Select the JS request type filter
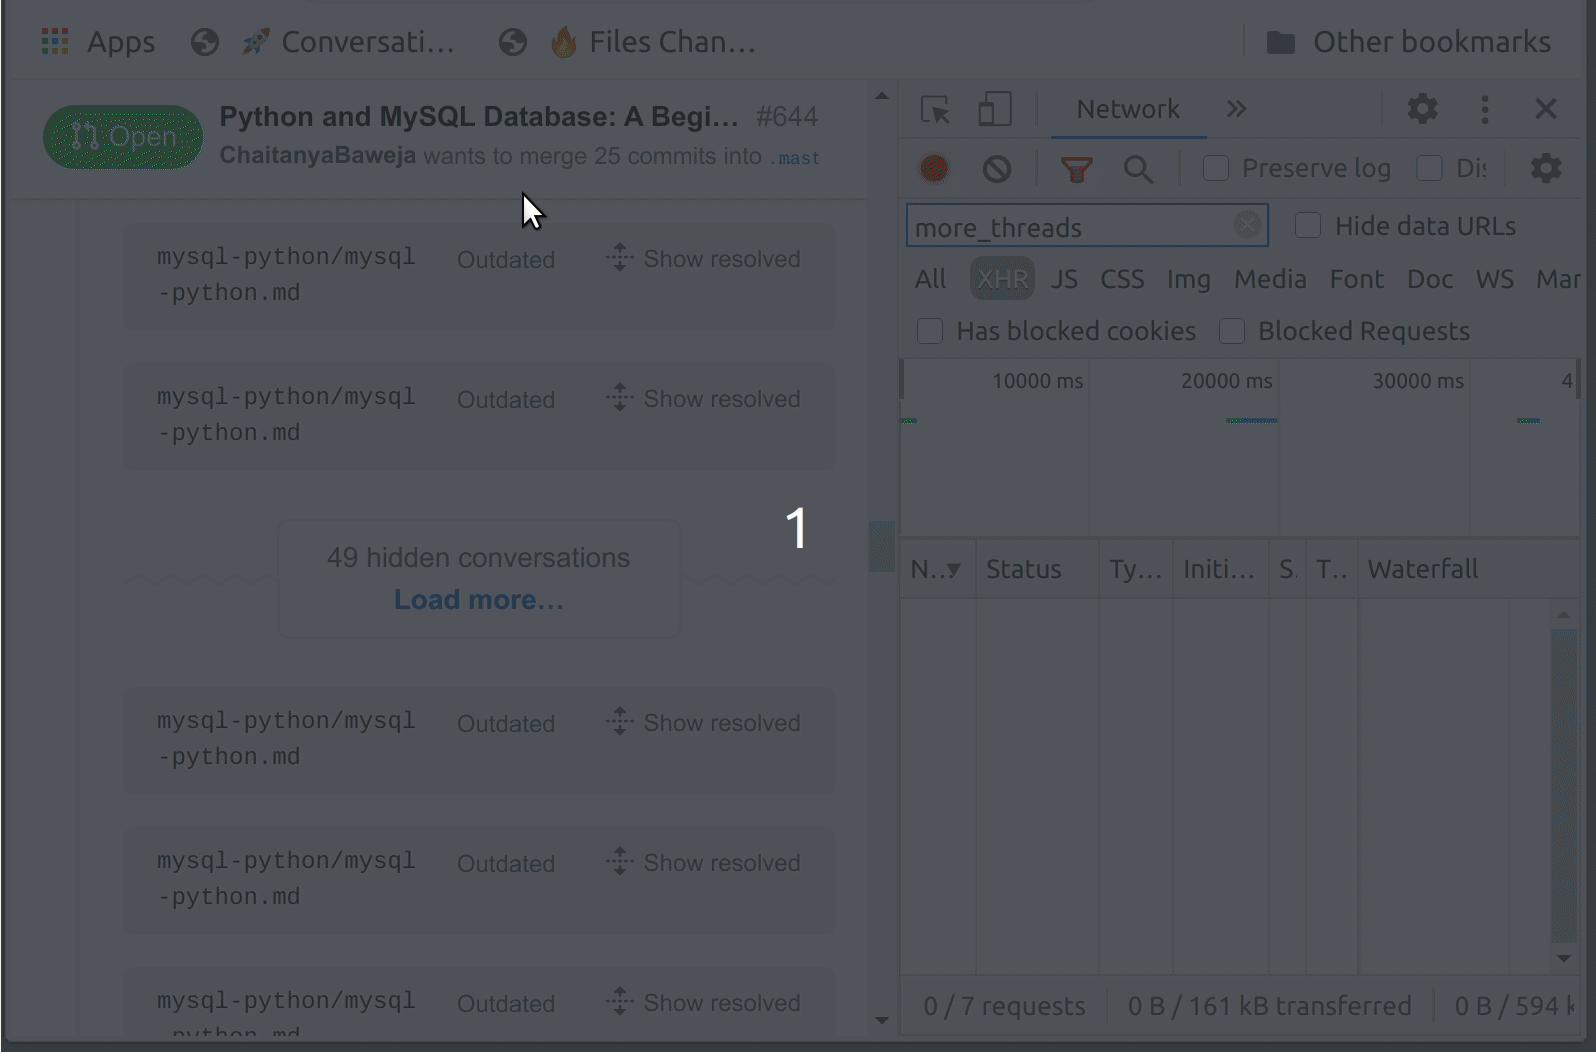The width and height of the screenshot is (1596, 1052). pos(1064,279)
